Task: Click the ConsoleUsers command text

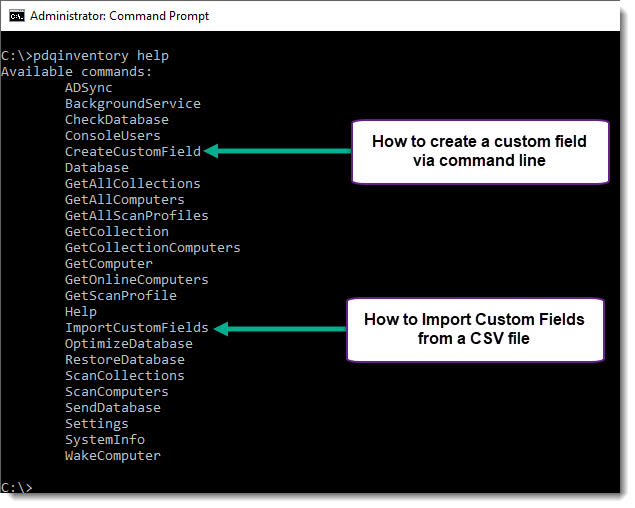Action: pos(113,136)
